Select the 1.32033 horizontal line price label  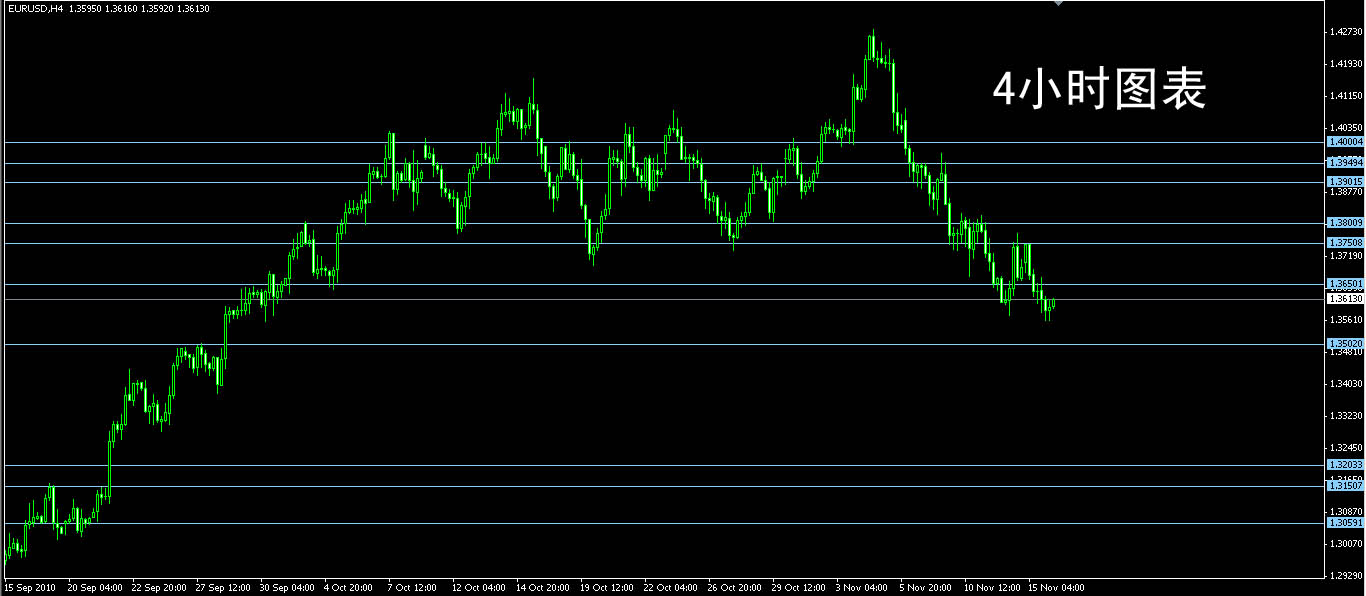(x=1345, y=464)
